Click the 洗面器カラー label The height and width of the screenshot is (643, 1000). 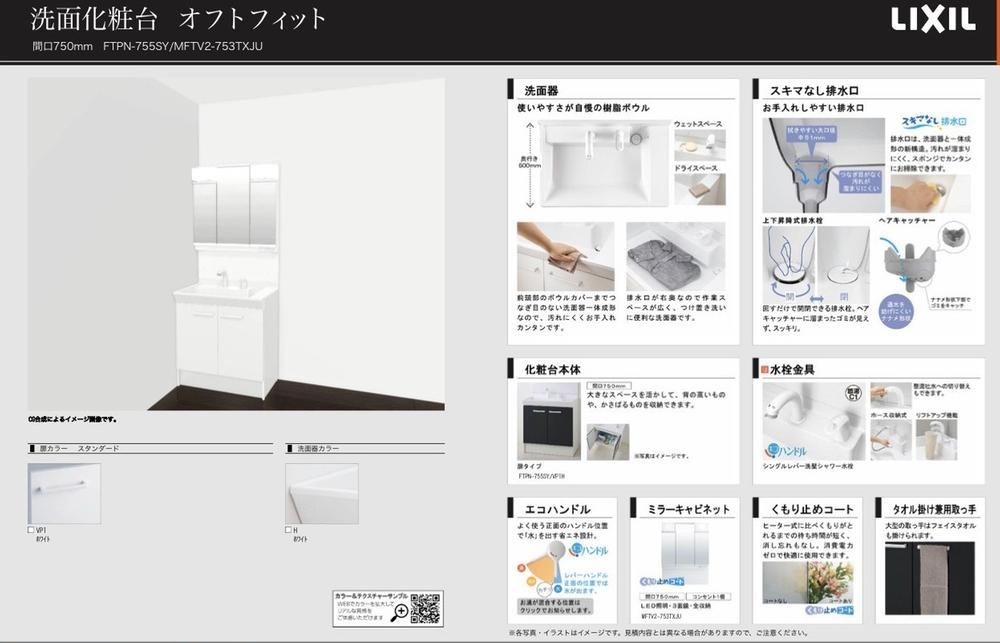318,448
